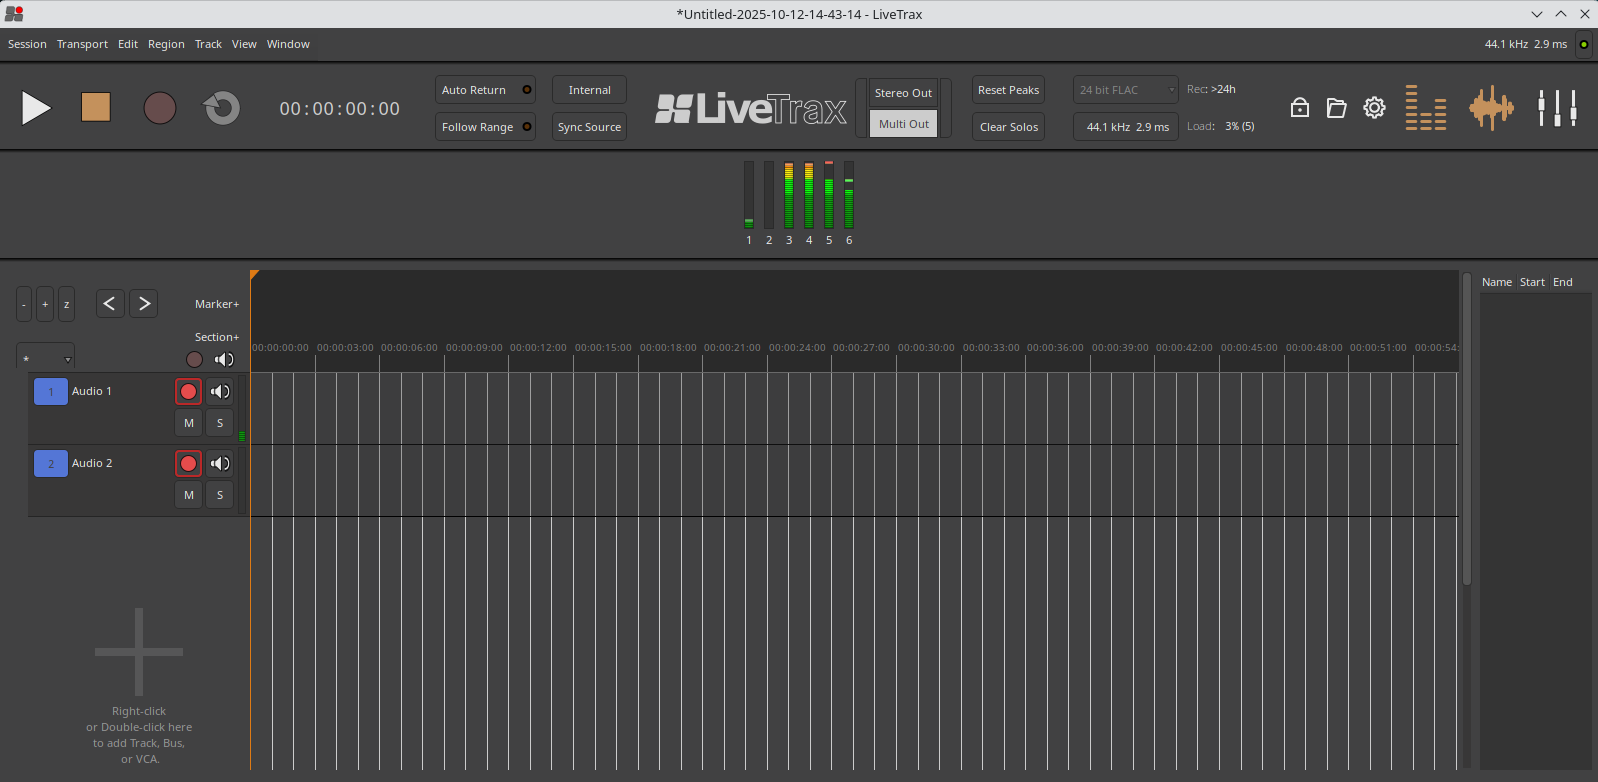Open session folder icon
Screen dimensions: 1598x782
pyautogui.click(x=1337, y=108)
